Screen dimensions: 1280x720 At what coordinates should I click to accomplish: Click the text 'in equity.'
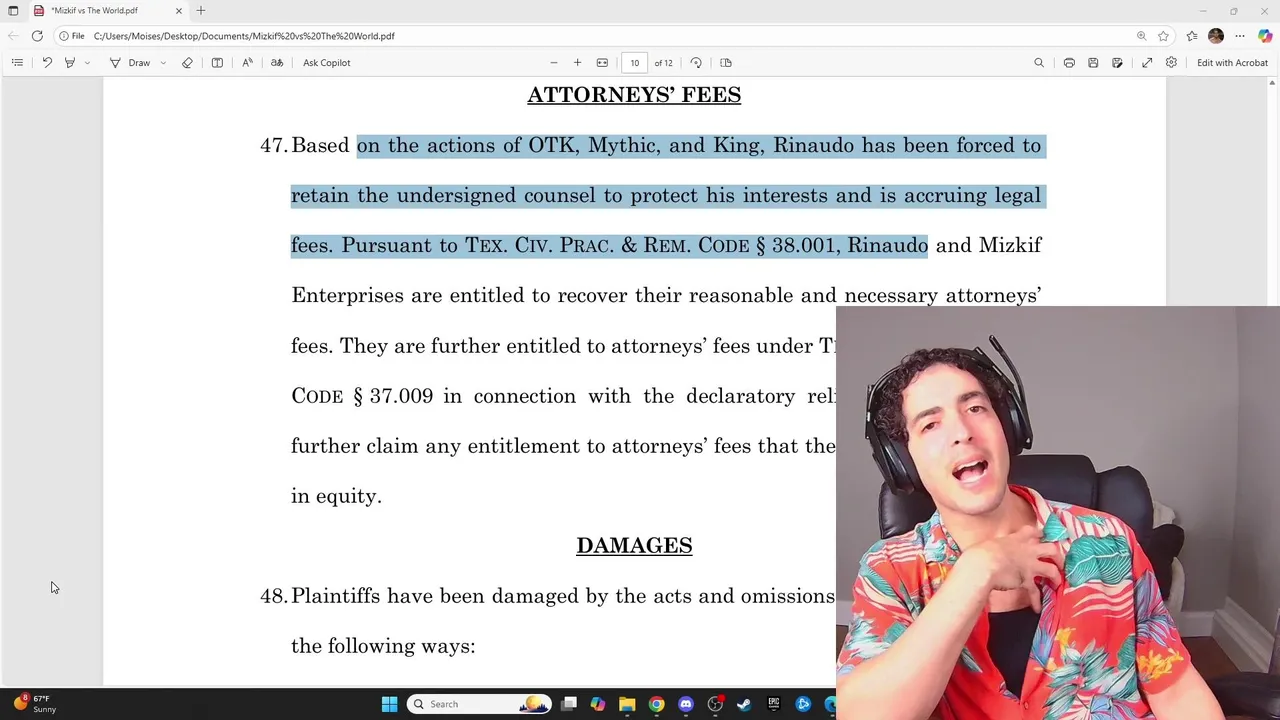coord(336,496)
